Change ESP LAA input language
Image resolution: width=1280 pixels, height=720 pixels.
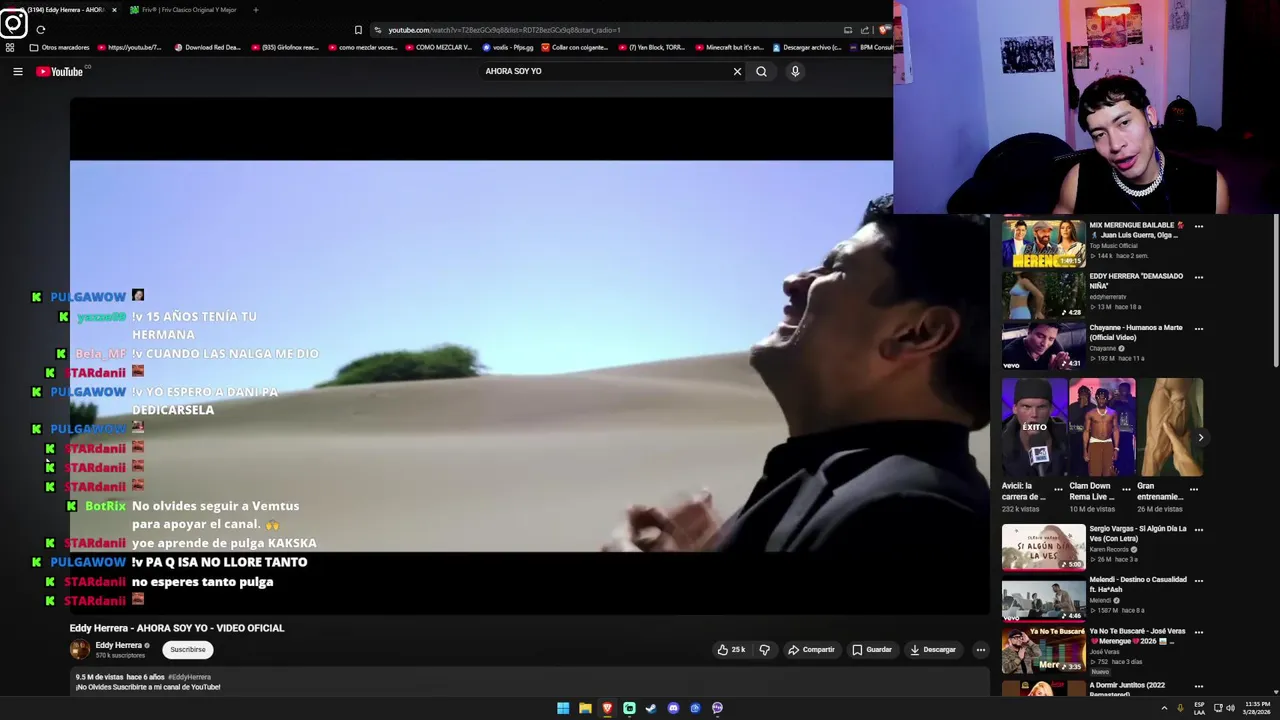click(1199, 708)
